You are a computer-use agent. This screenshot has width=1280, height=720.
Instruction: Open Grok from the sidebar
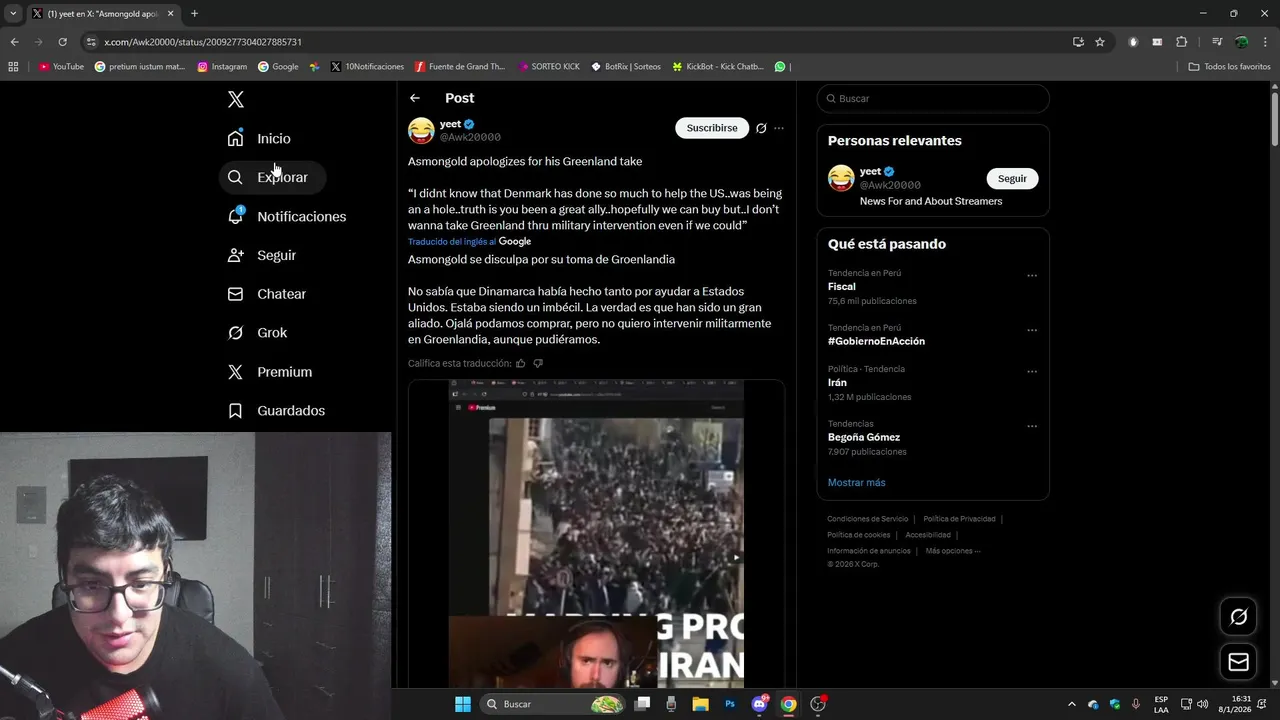[x=259, y=333]
